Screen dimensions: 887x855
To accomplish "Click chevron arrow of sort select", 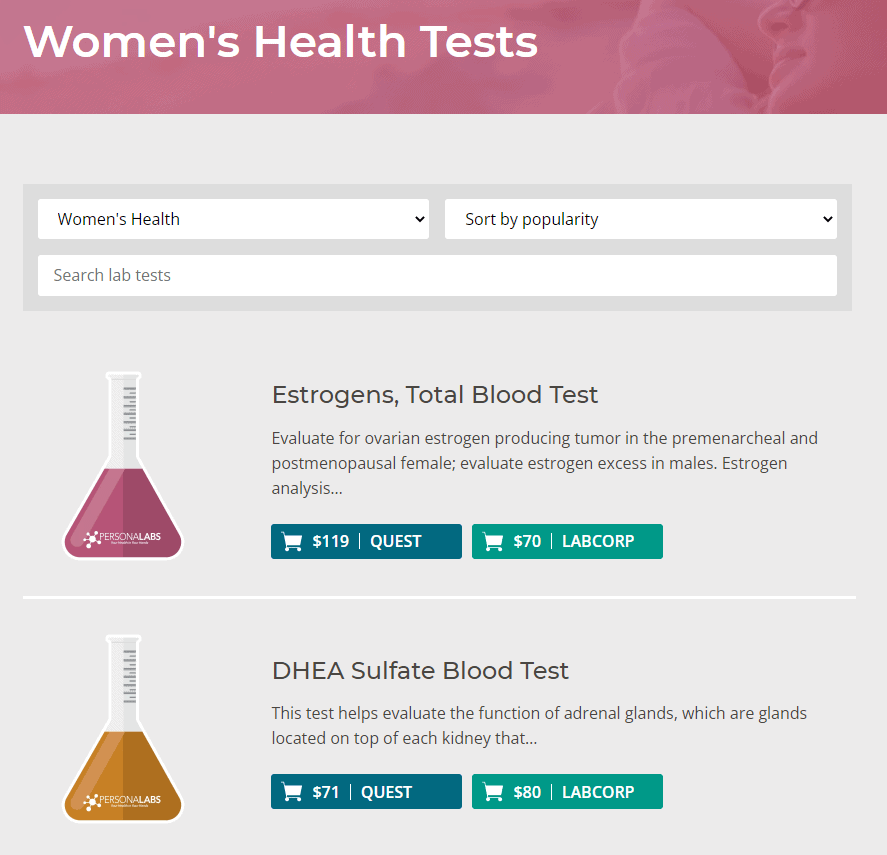I will [x=827, y=219].
